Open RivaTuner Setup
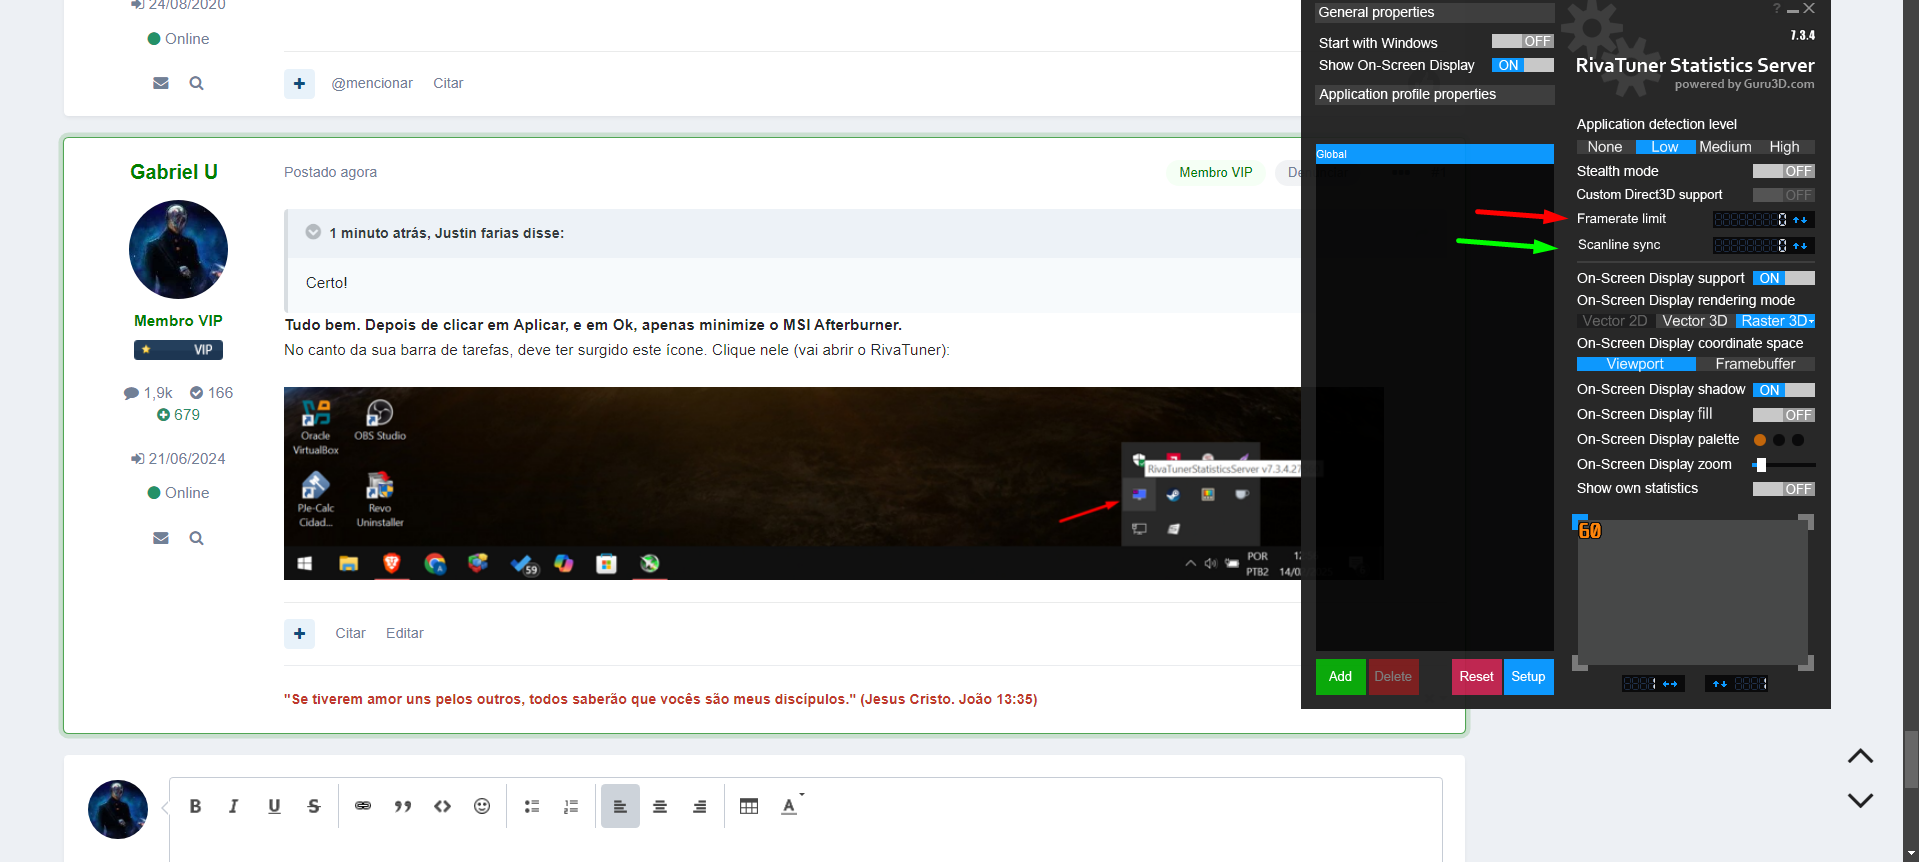The width and height of the screenshot is (1919, 862). point(1528,677)
